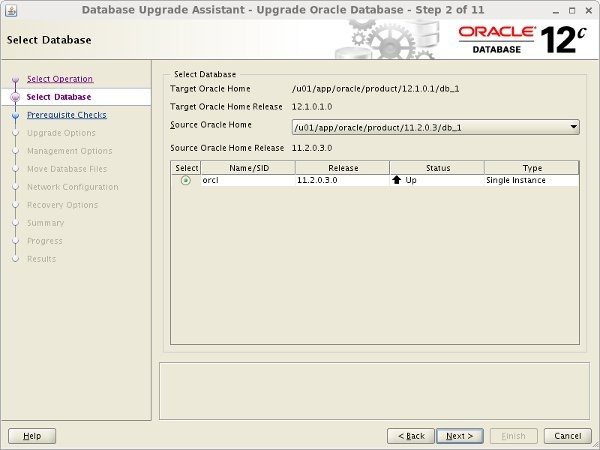Select the orcl database radio button
The height and width of the screenshot is (450, 600).
tap(186, 180)
